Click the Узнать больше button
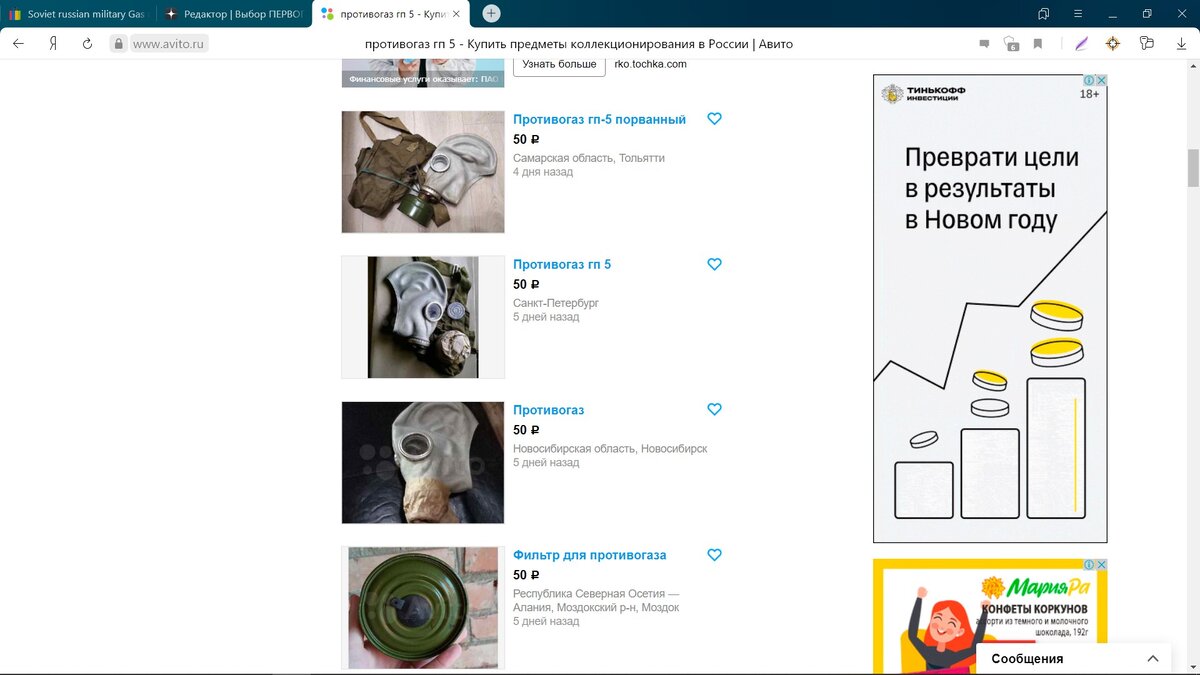This screenshot has width=1200, height=675. pyautogui.click(x=559, y=64)
